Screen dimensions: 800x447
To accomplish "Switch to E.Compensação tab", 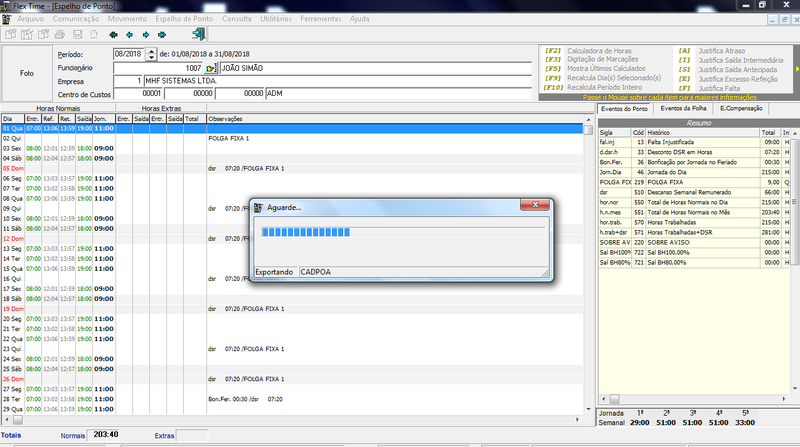I will [x=741, y=109].
